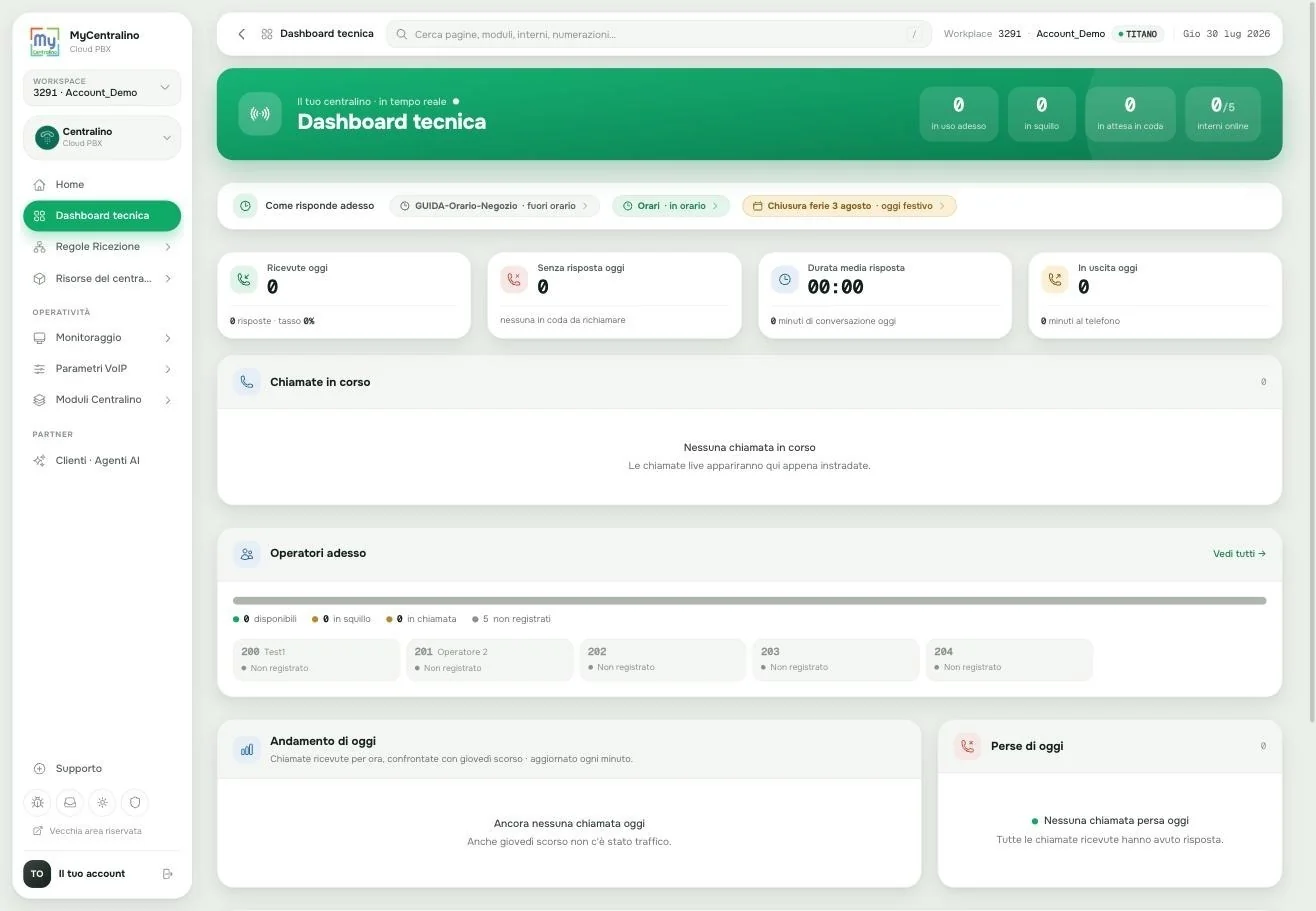Select operator card 204
The image size is (1316, 911).
tap(1009, 660)
